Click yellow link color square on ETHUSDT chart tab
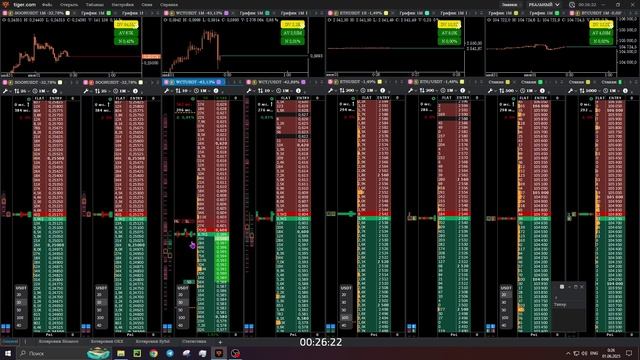This screenshot has height=360, width=640. click(386, 13)
